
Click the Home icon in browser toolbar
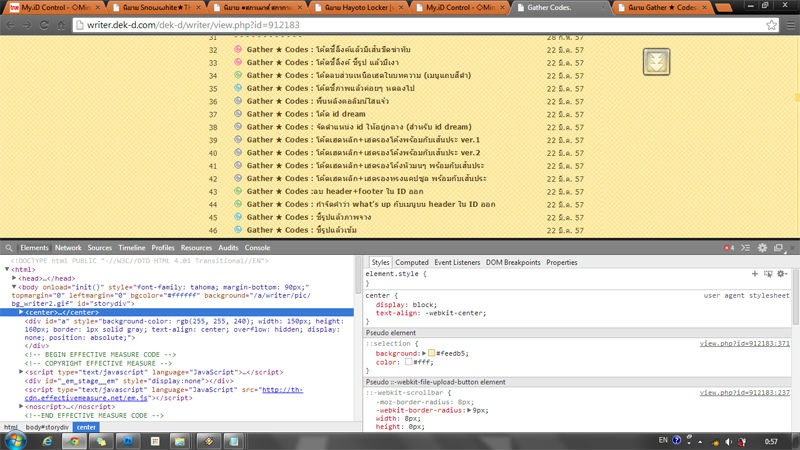click(x=61, y=25)
